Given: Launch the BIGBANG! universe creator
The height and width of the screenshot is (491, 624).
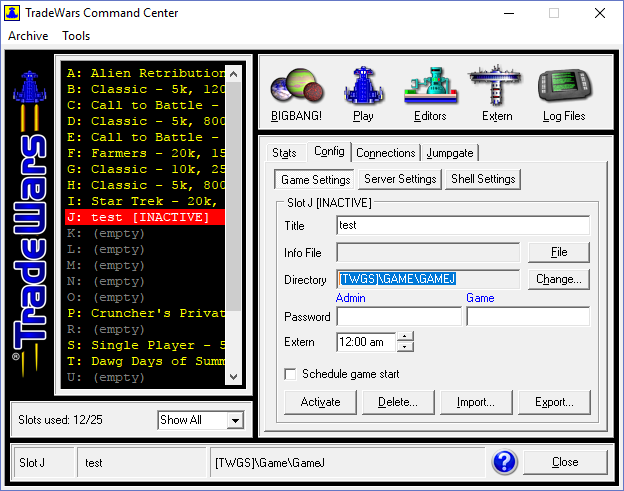Looking at the screenshot, I should click(x=296, y=95).
